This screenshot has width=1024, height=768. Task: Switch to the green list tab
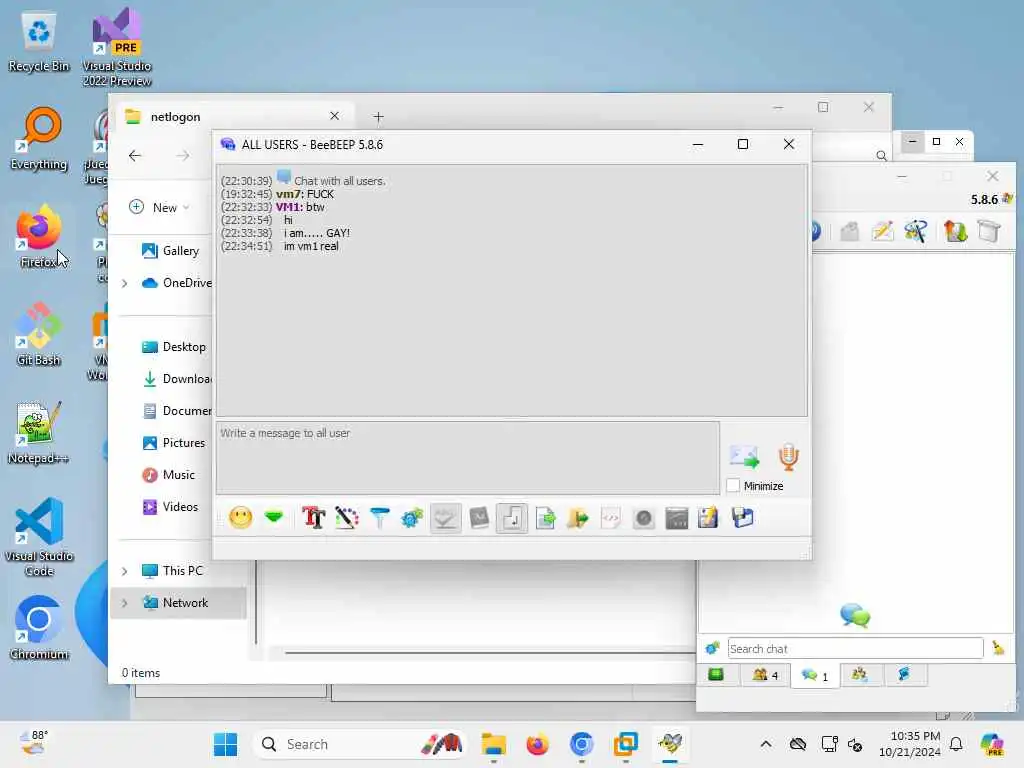[x=716, y=675]
